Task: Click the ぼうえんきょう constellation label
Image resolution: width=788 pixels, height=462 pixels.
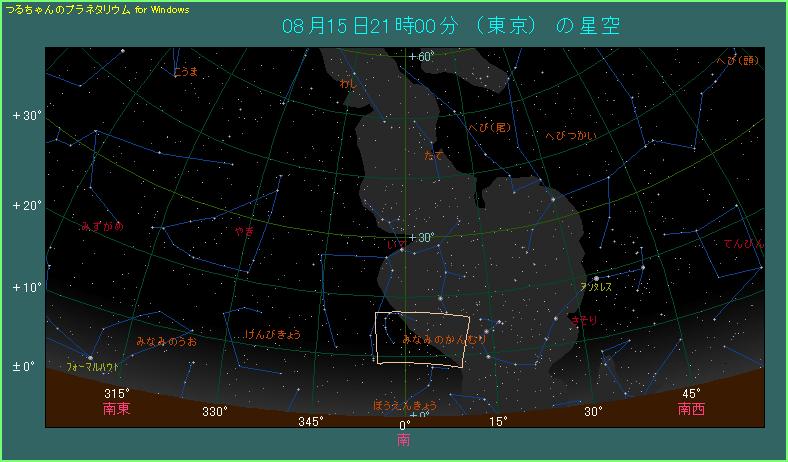Action: [403, 405]
